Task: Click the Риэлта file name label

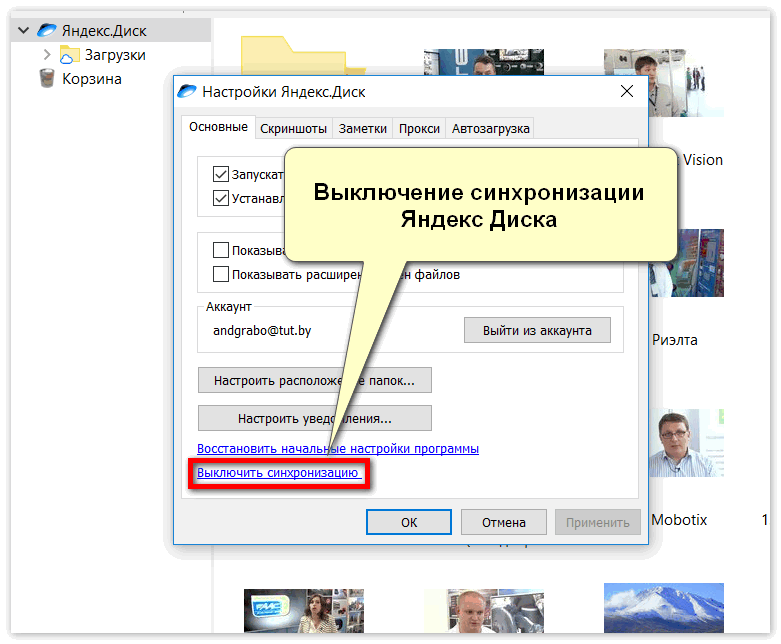Action: pyautogui.click(x=675, y=340)
